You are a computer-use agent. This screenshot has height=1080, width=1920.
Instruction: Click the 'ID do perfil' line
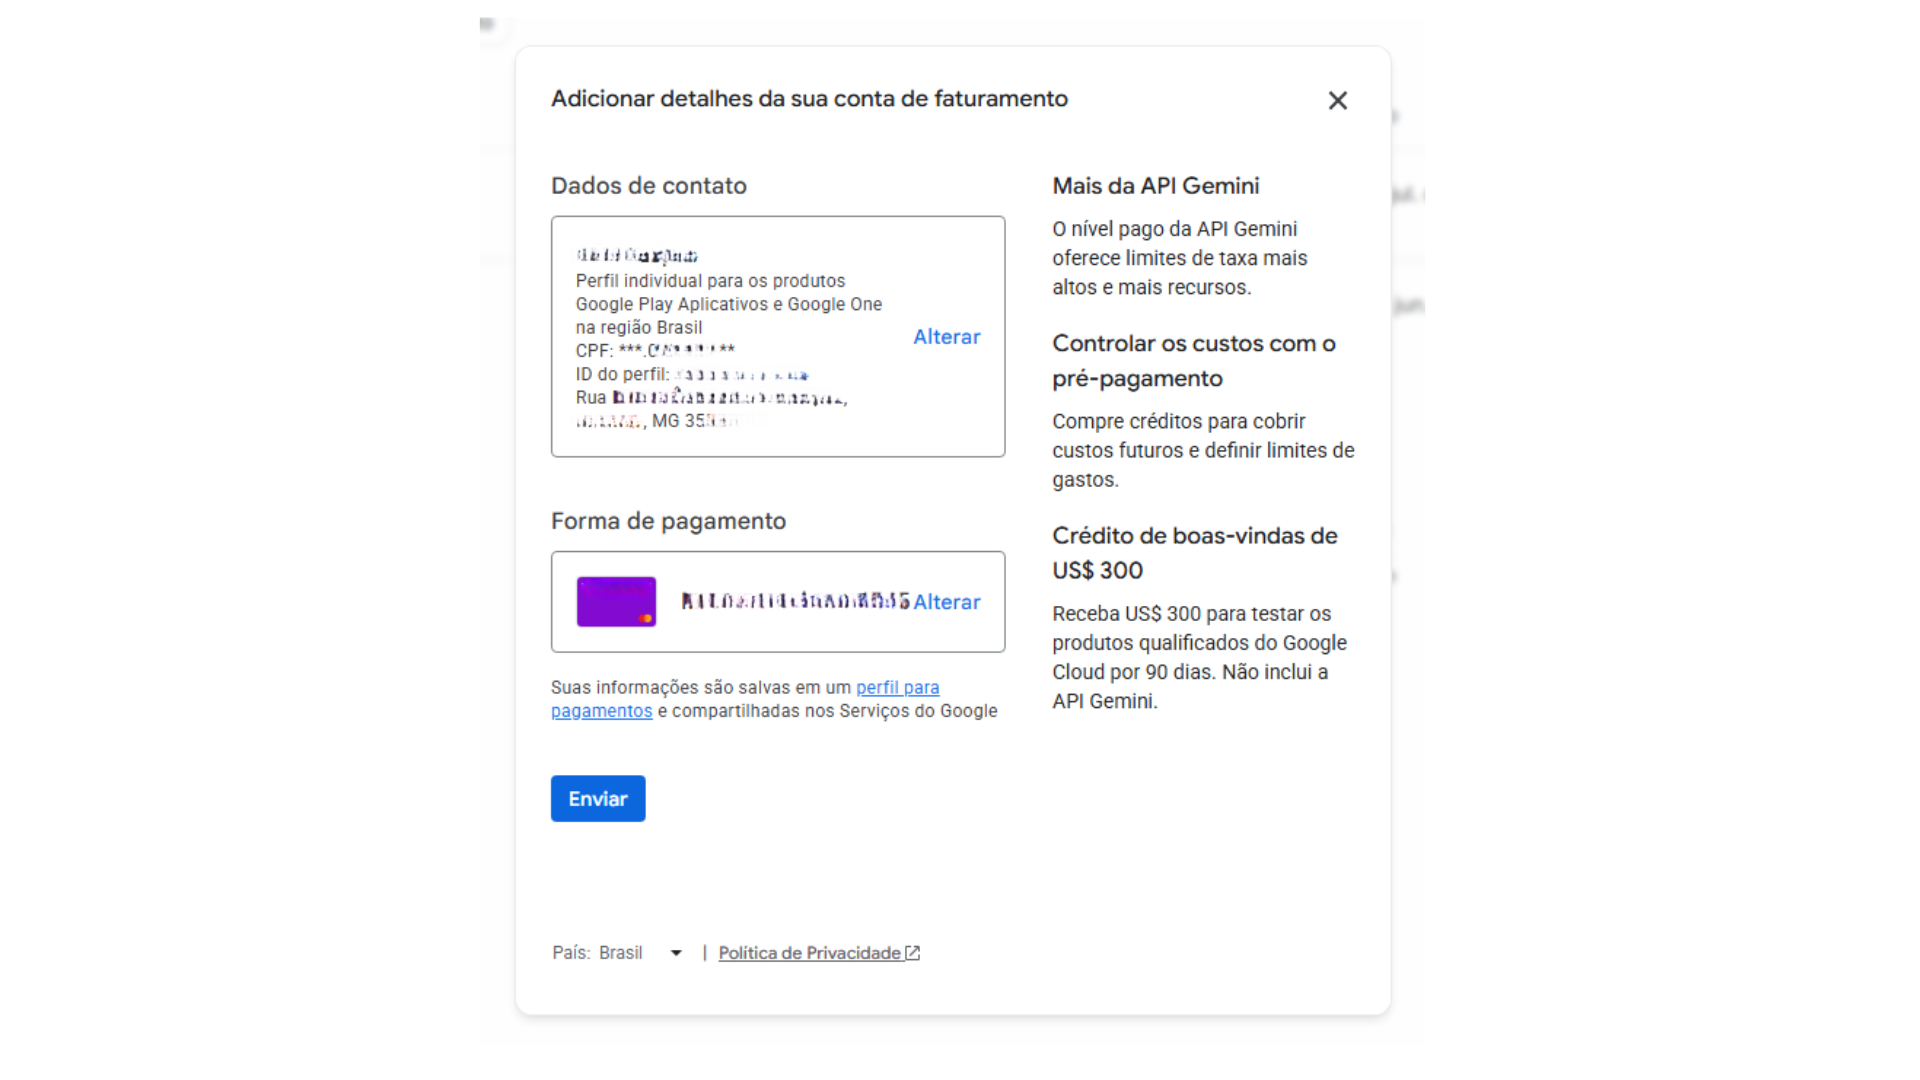point(692,374)
